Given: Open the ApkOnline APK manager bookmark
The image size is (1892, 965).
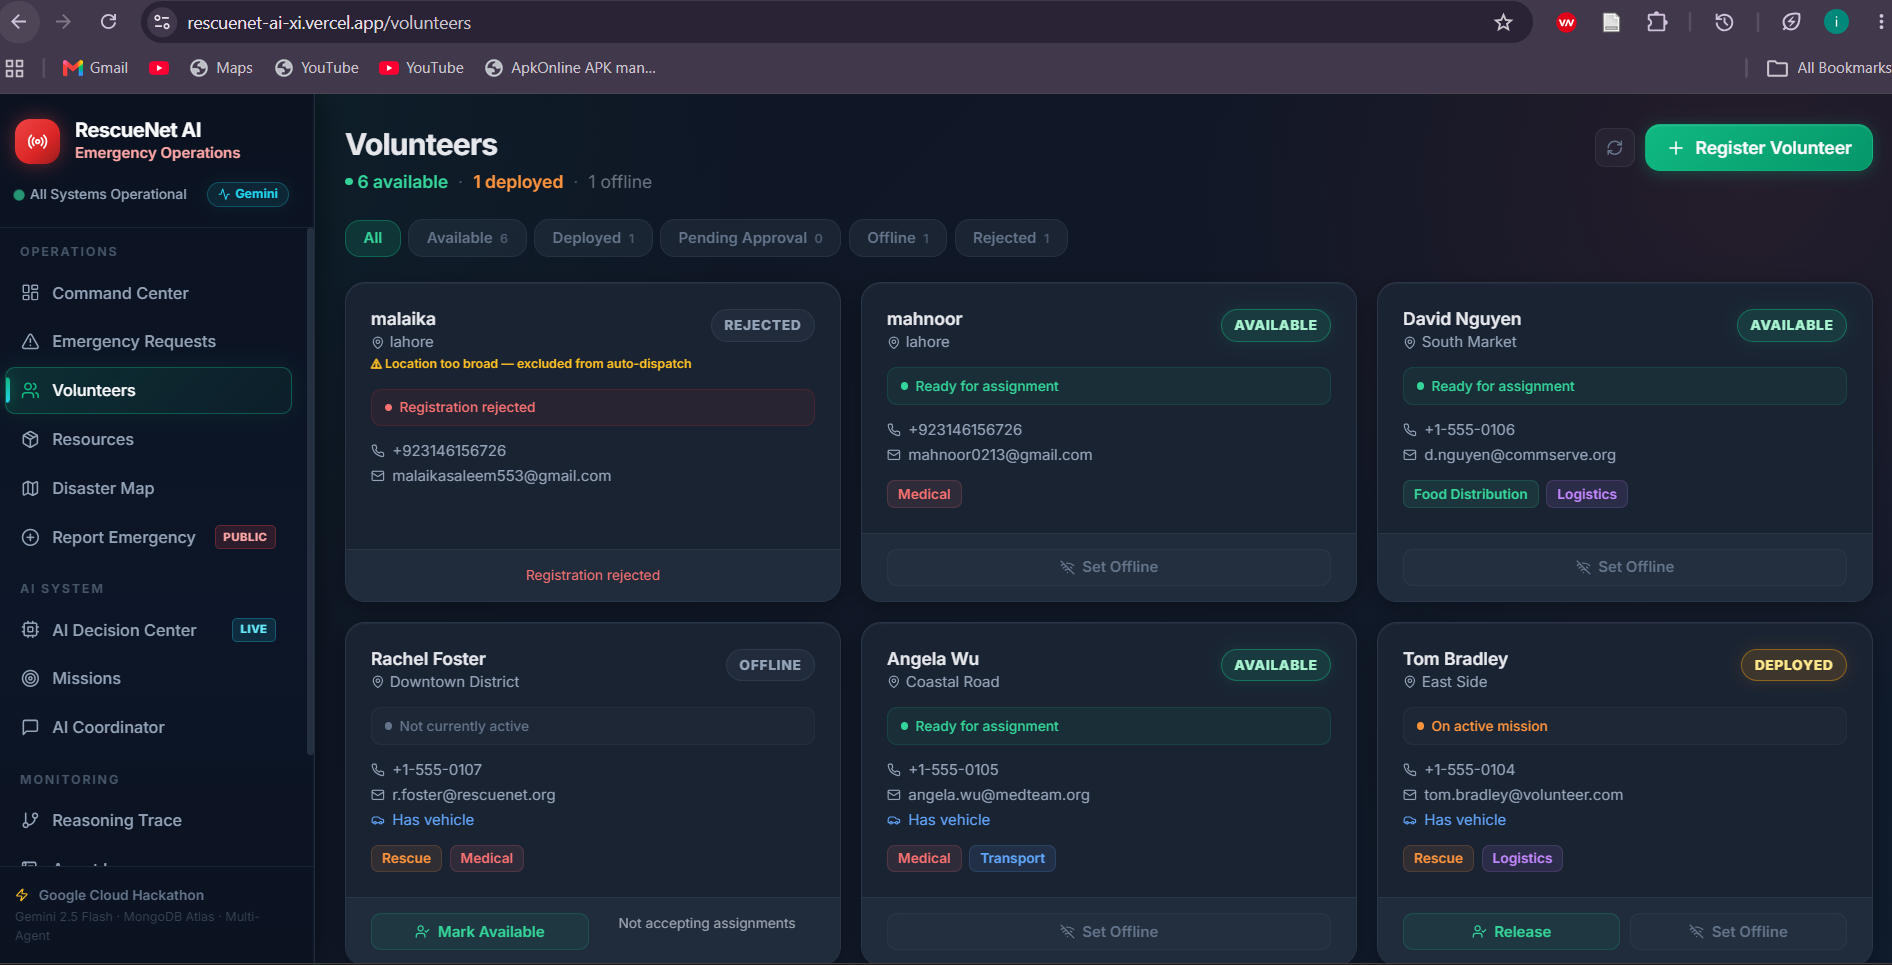Looking at the screenshot, I should click(x=571, y=68).
